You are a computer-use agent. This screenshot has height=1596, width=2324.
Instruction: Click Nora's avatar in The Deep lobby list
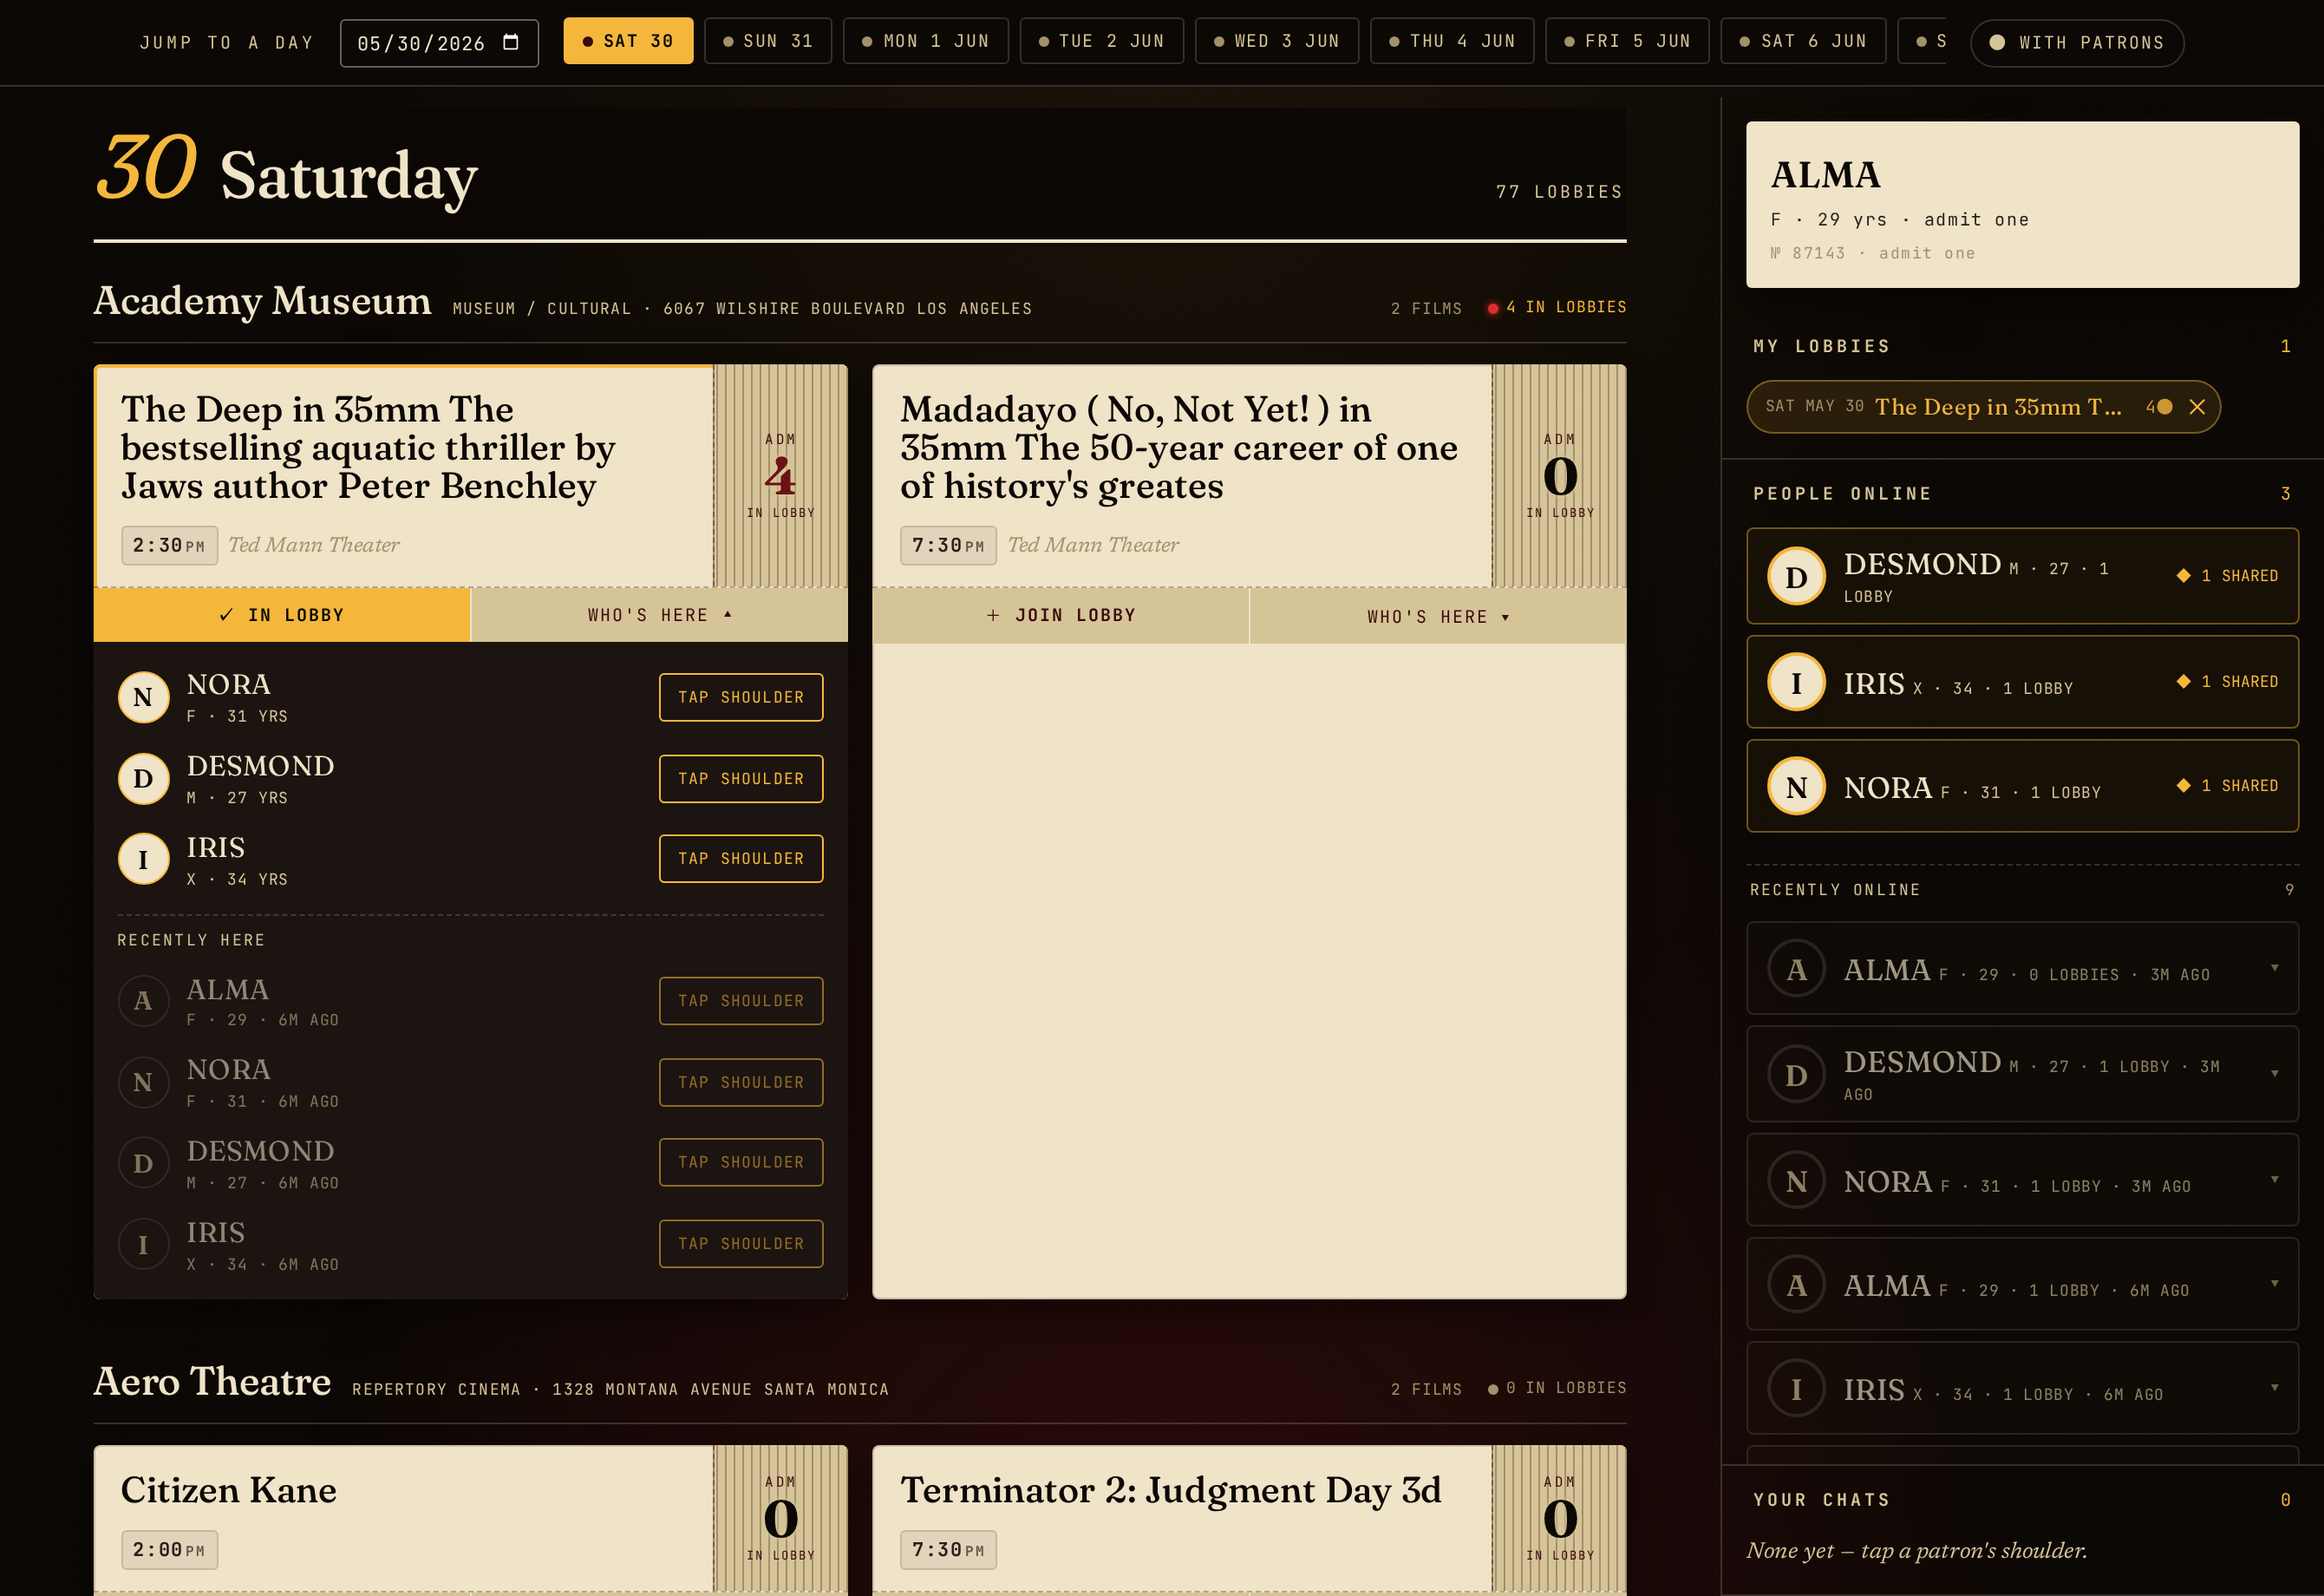(x=143, y=697)
